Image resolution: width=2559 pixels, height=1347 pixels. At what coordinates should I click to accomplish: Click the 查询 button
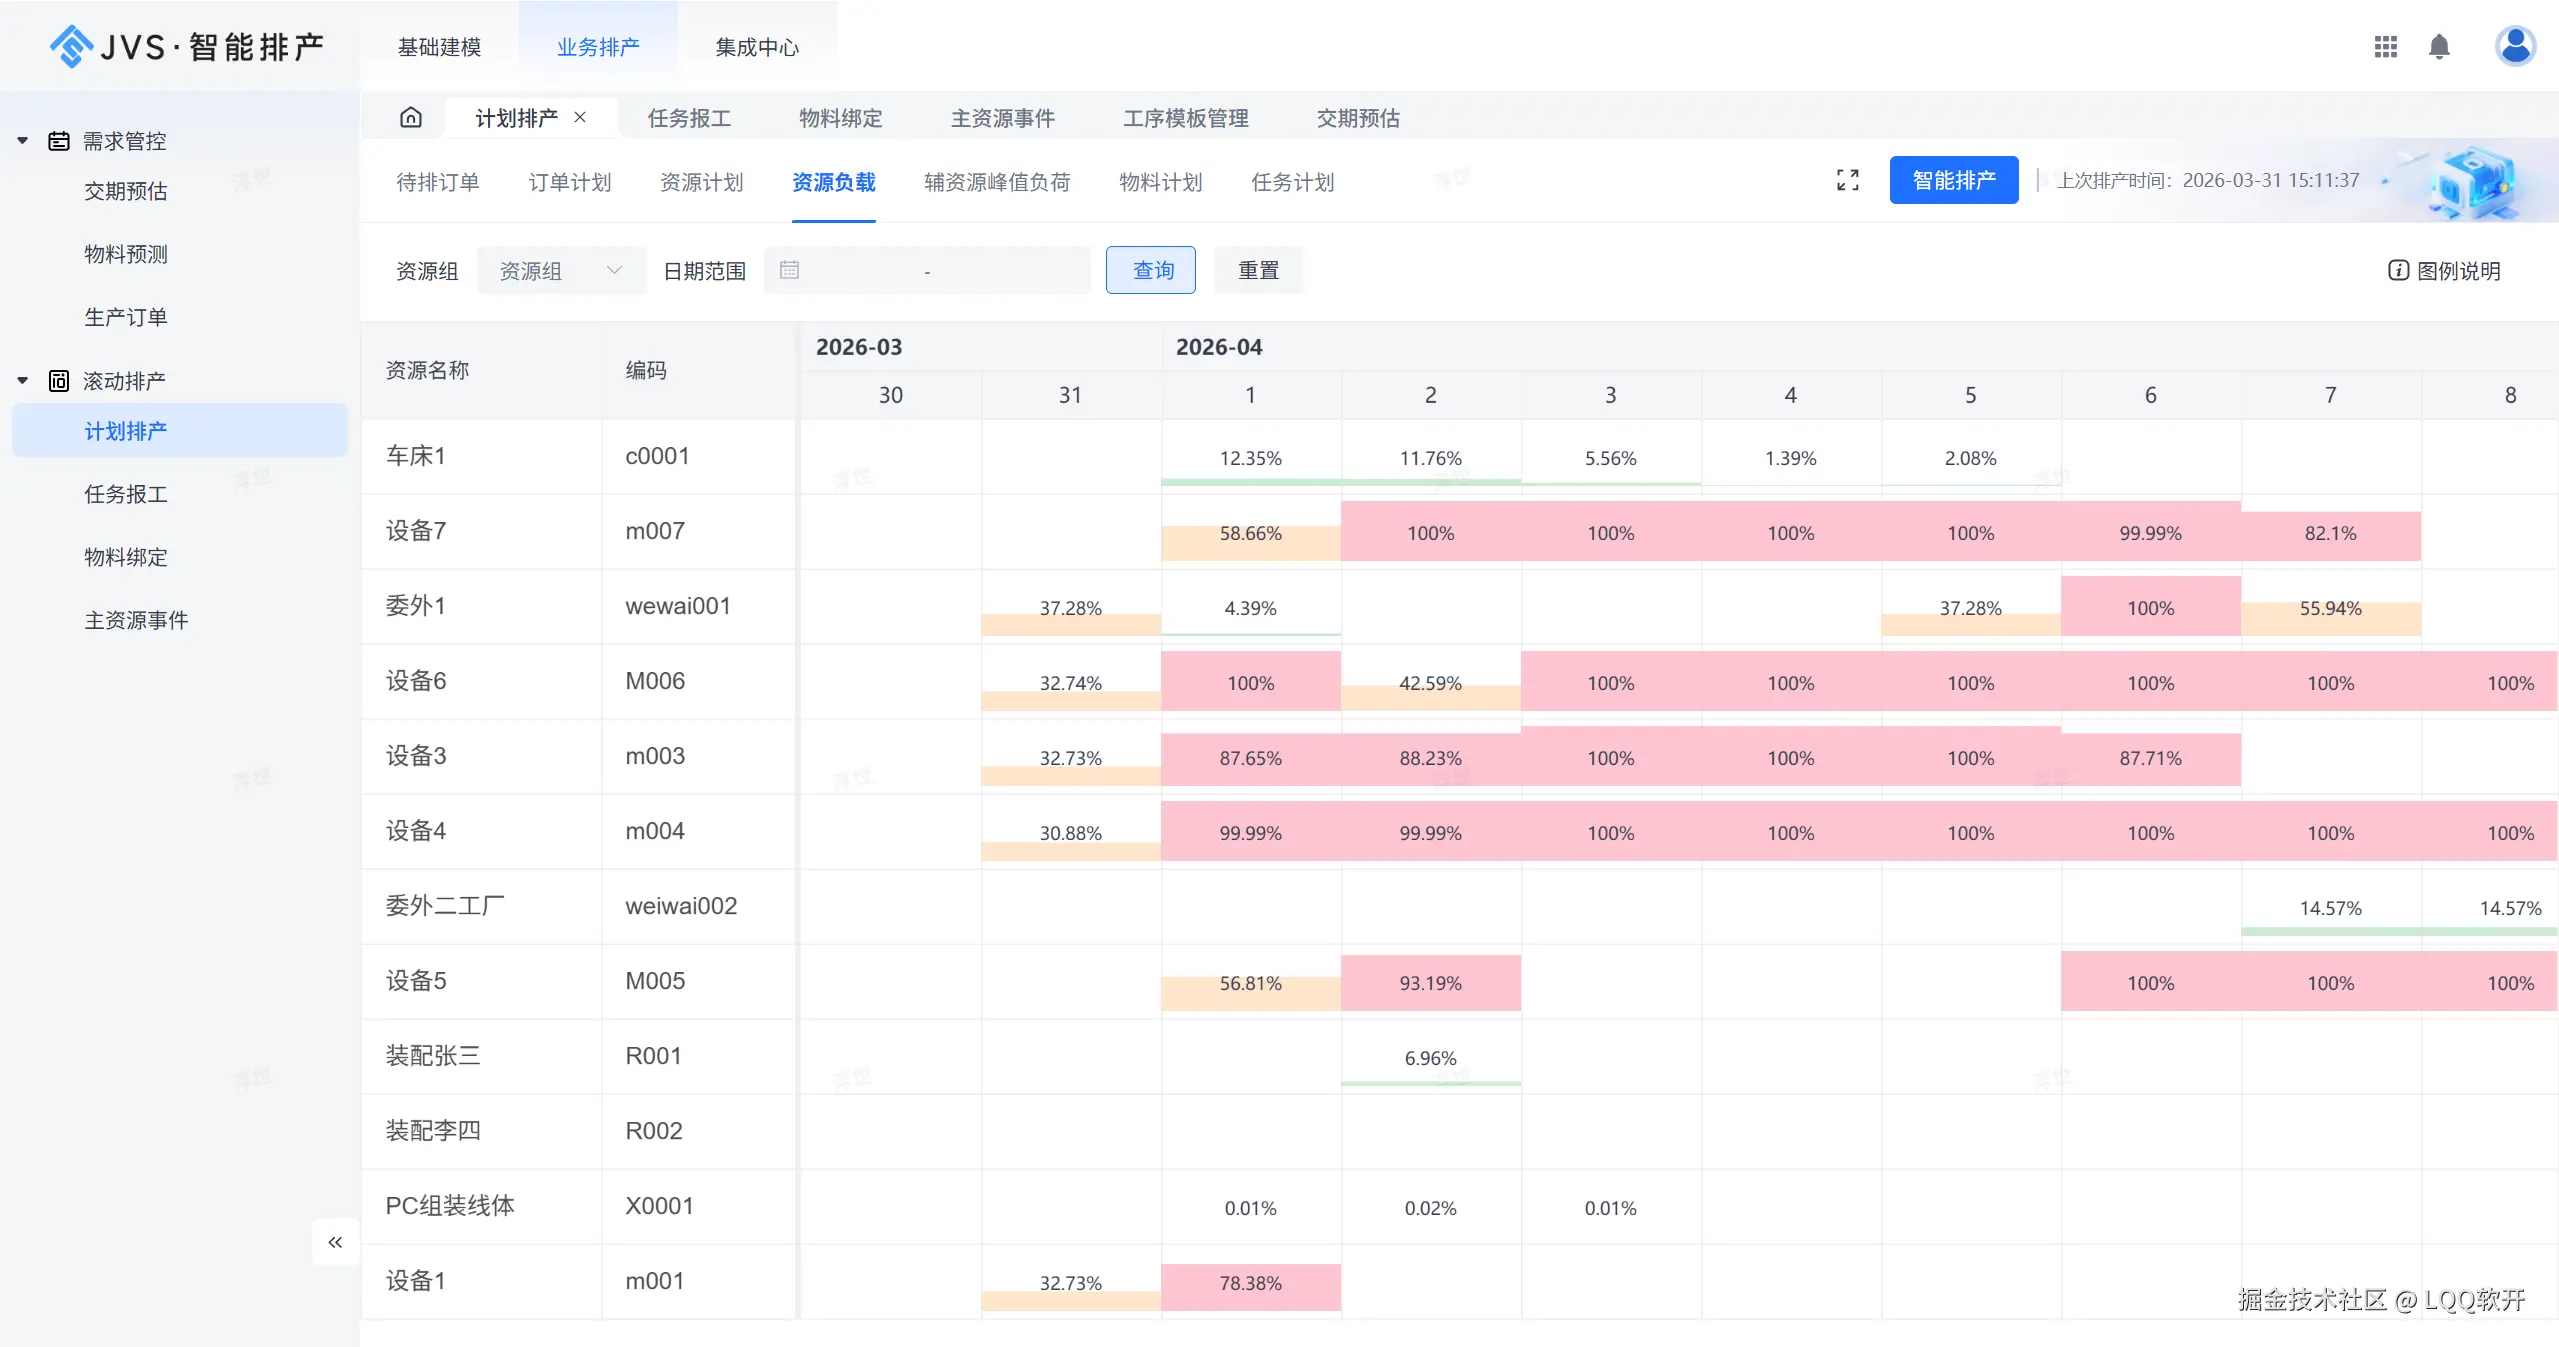[1150, 270]
